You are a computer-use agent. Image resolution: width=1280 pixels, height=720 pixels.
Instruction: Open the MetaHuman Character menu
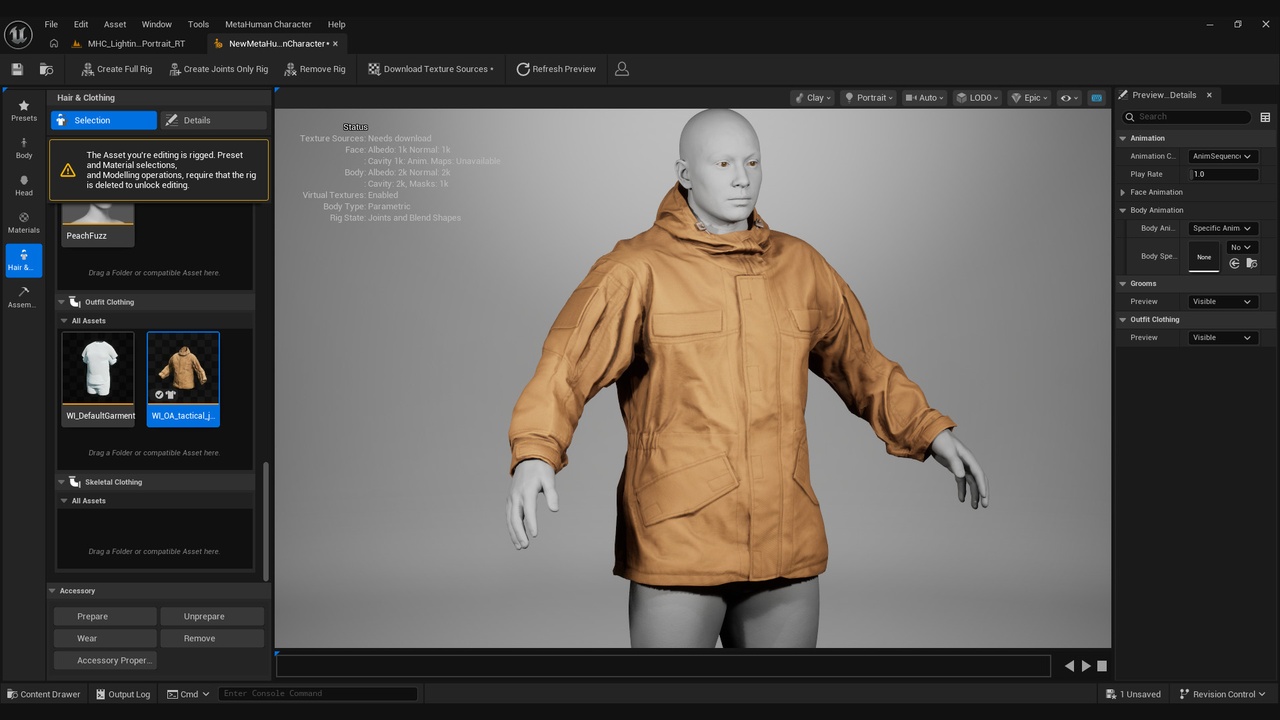pyautogui.click(x=268, y=24)
